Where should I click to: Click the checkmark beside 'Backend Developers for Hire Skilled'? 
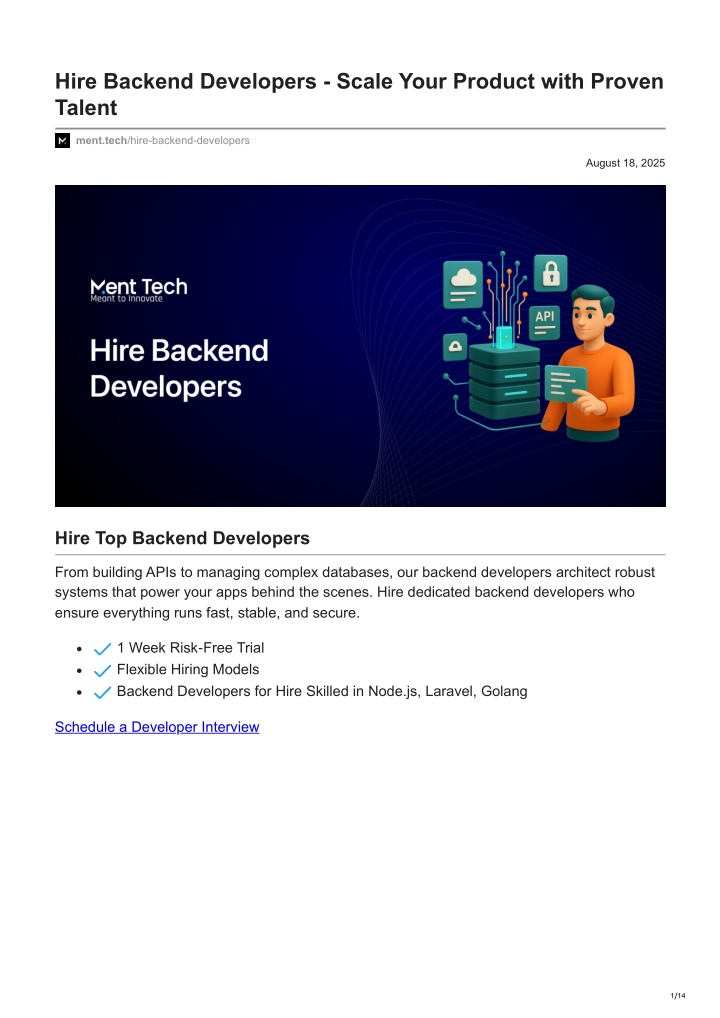103,692
